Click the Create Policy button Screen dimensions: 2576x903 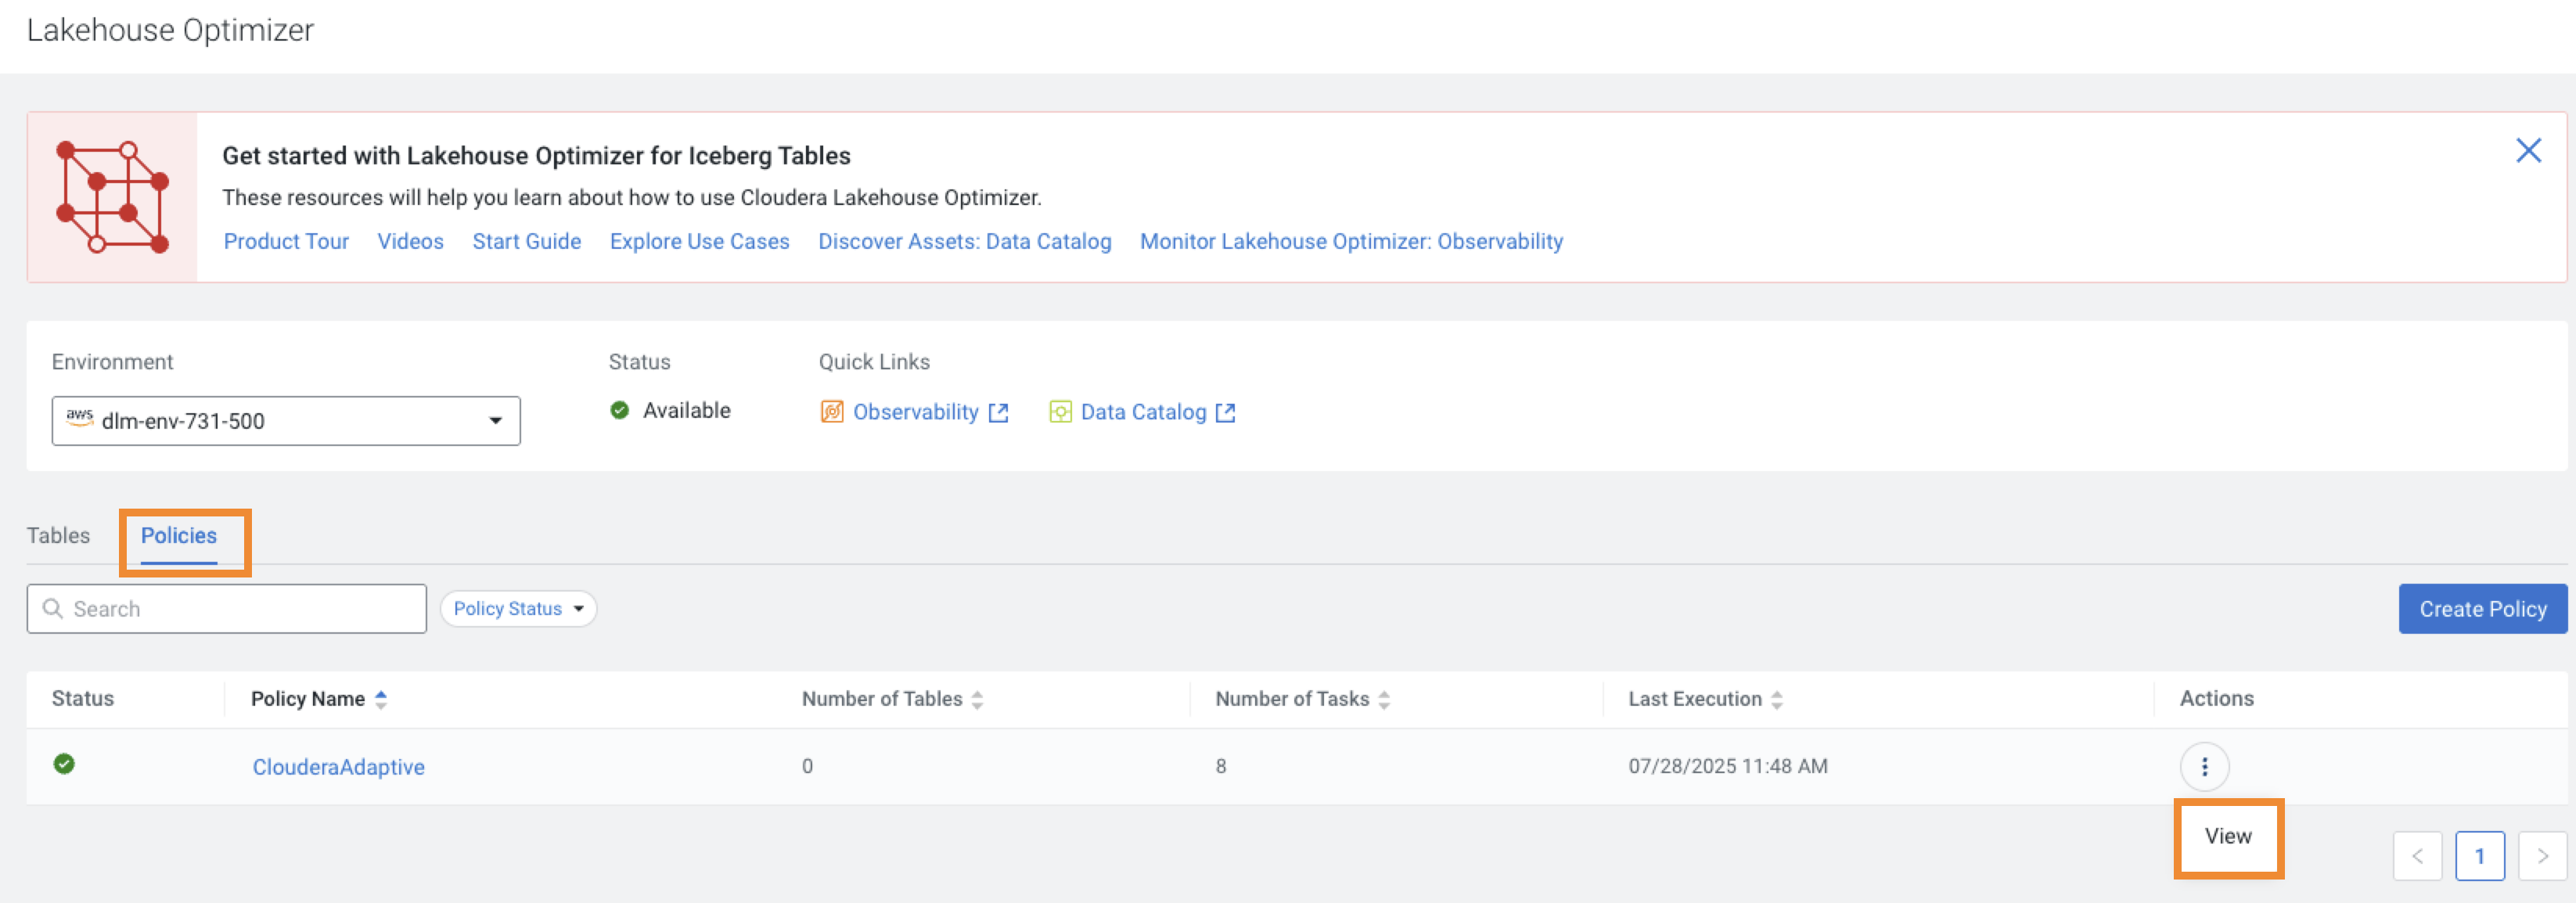[2481, 608]
